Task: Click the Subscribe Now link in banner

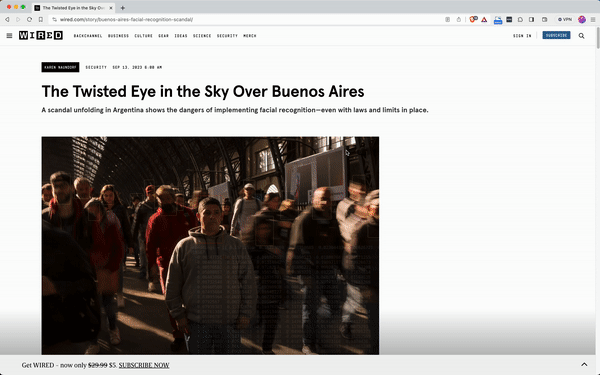Action: pyautogui.click(x=144, y=365)
